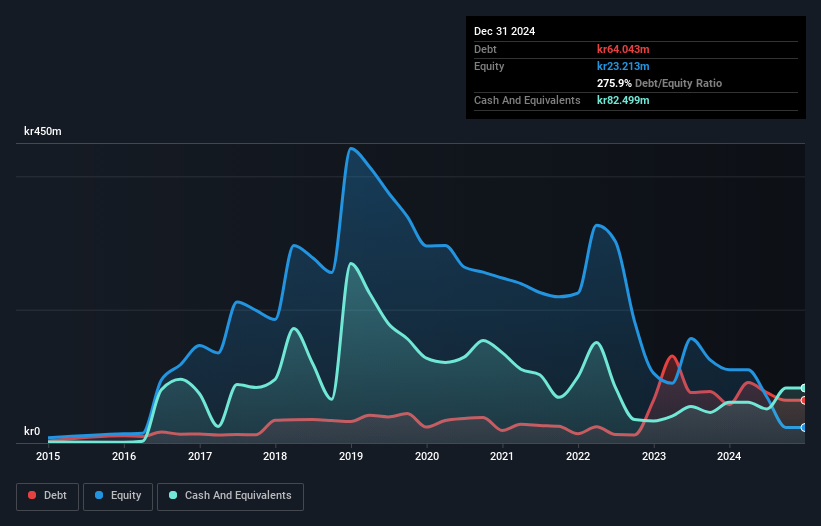Toggle the Debt series in legend

pos(47,496)
